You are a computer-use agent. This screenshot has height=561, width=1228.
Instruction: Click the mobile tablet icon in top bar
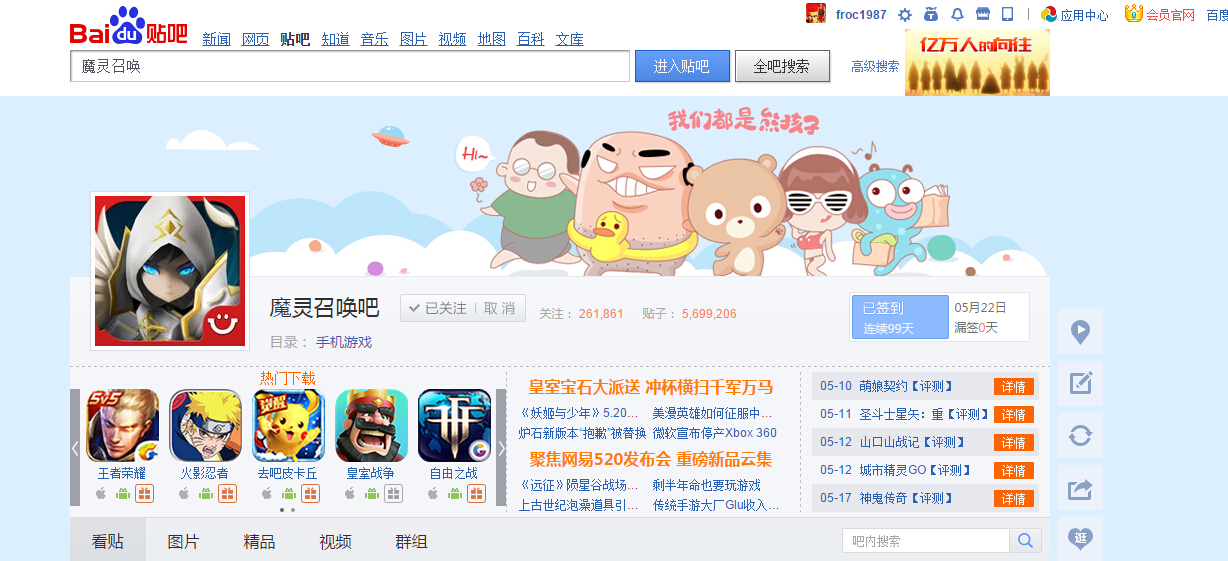pos(1008,14)
